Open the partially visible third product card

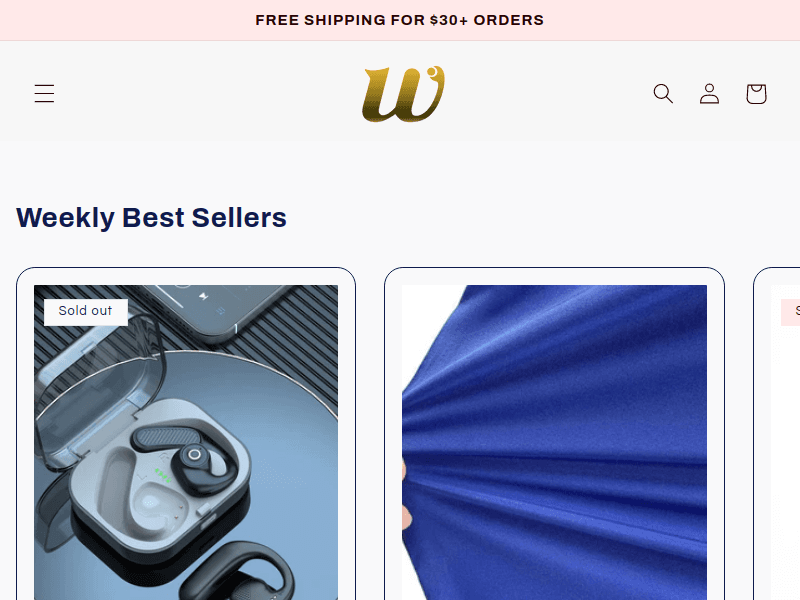(777, 434)
